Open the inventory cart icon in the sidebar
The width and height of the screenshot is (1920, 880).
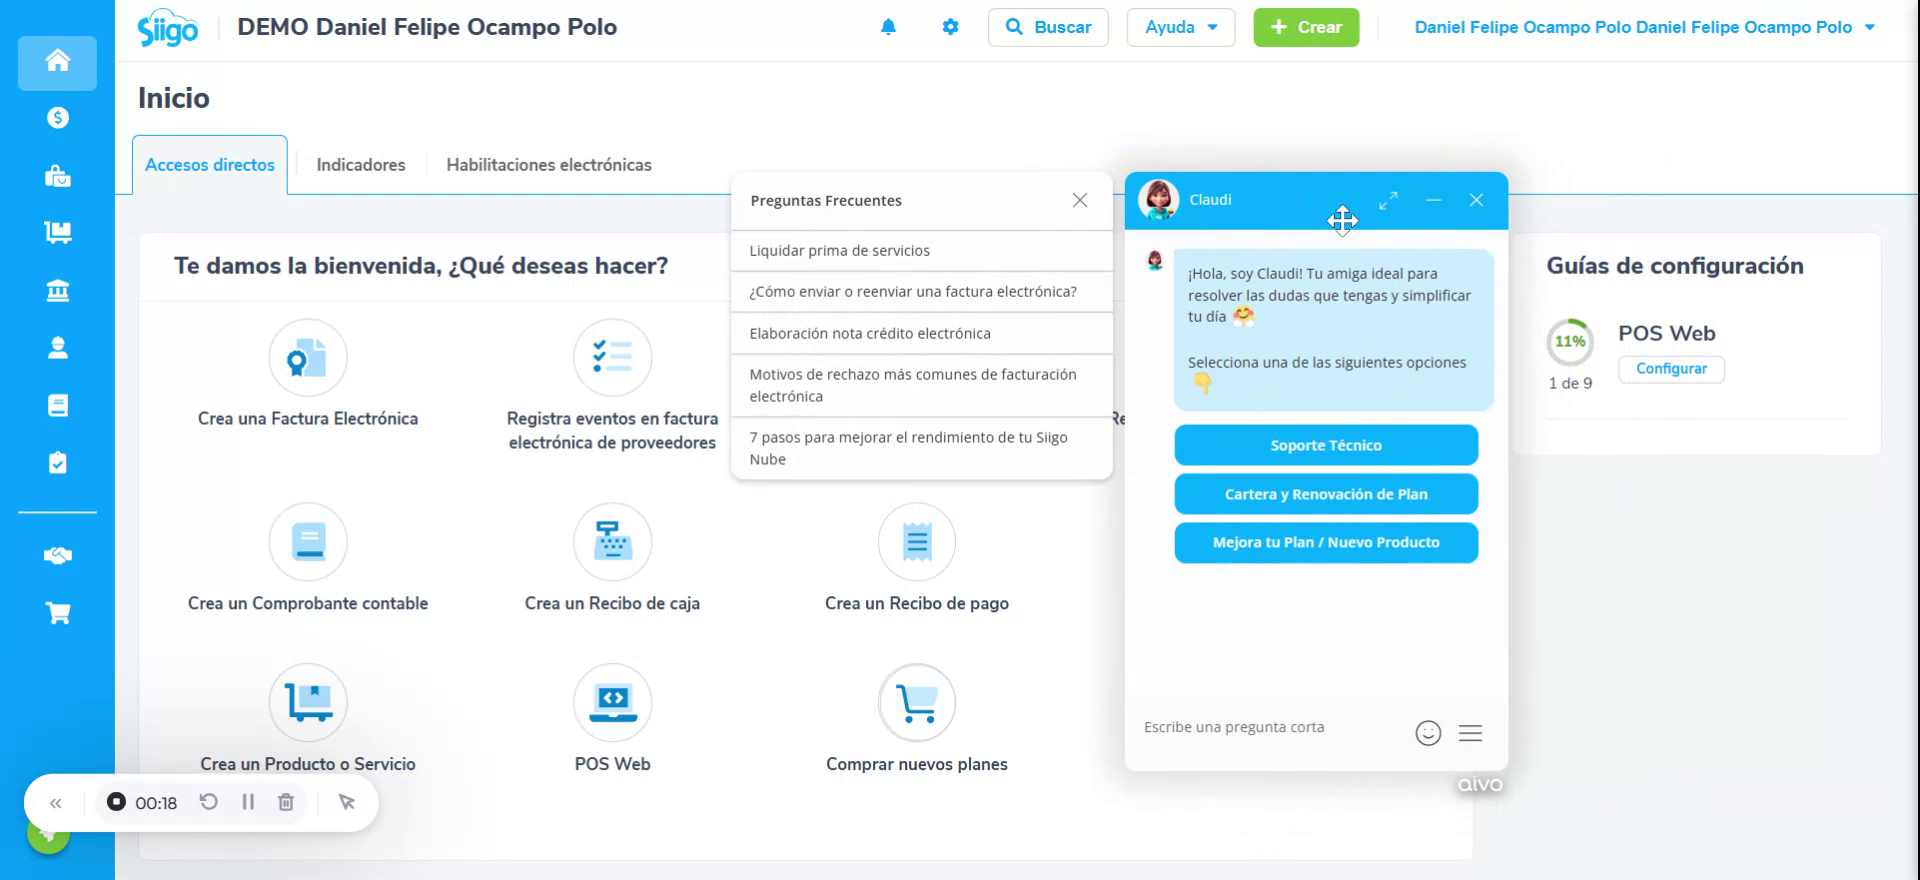pyautogui.click(x=57, y=233)
